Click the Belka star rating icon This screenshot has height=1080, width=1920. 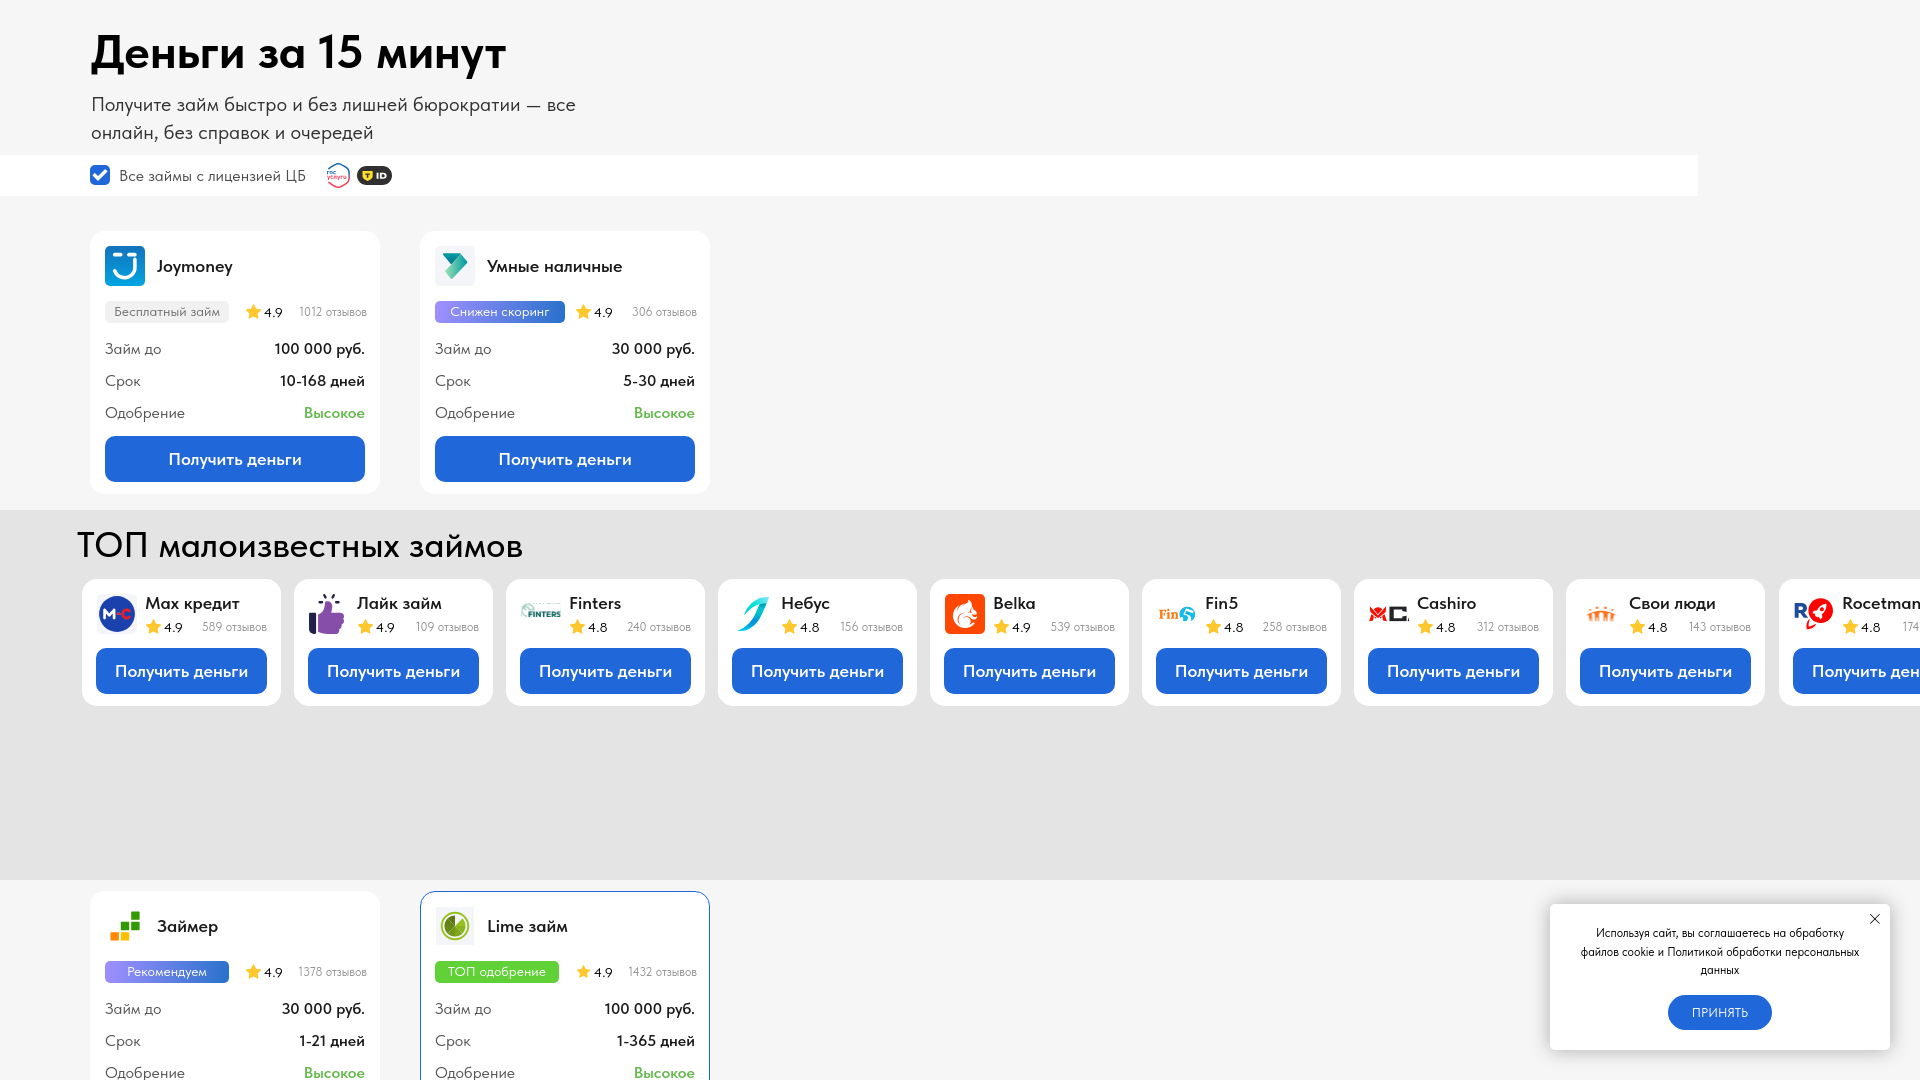(x=1001, y=627)
